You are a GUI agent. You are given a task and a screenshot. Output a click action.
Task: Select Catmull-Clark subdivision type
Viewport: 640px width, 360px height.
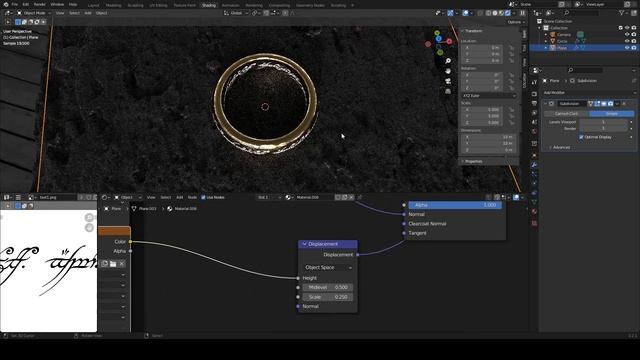(x=567, y=113)
